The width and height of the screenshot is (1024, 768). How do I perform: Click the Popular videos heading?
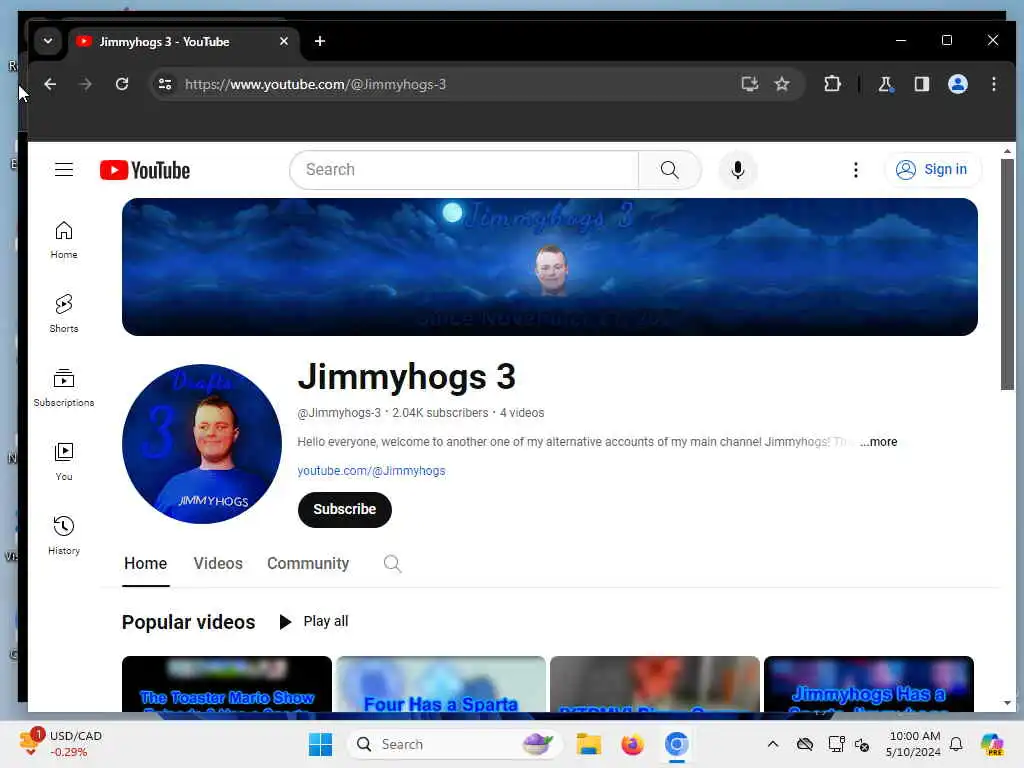click(x=188, y=622)
